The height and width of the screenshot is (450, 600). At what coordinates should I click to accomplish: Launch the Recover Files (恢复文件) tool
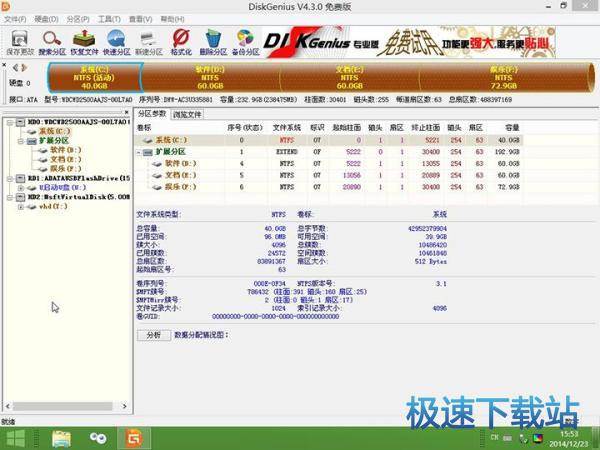coord(84,42)
